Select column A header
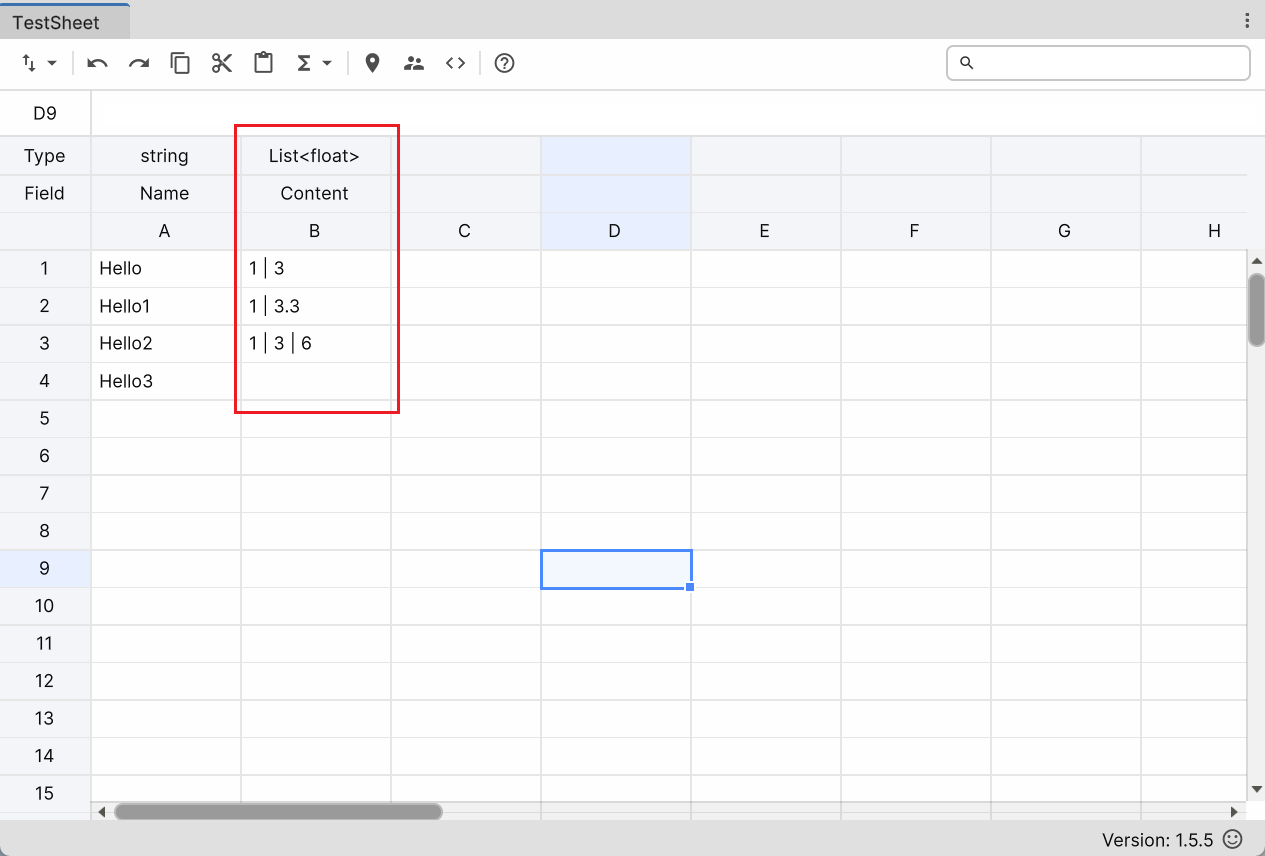1265x856 pixels. pos(165,231)
